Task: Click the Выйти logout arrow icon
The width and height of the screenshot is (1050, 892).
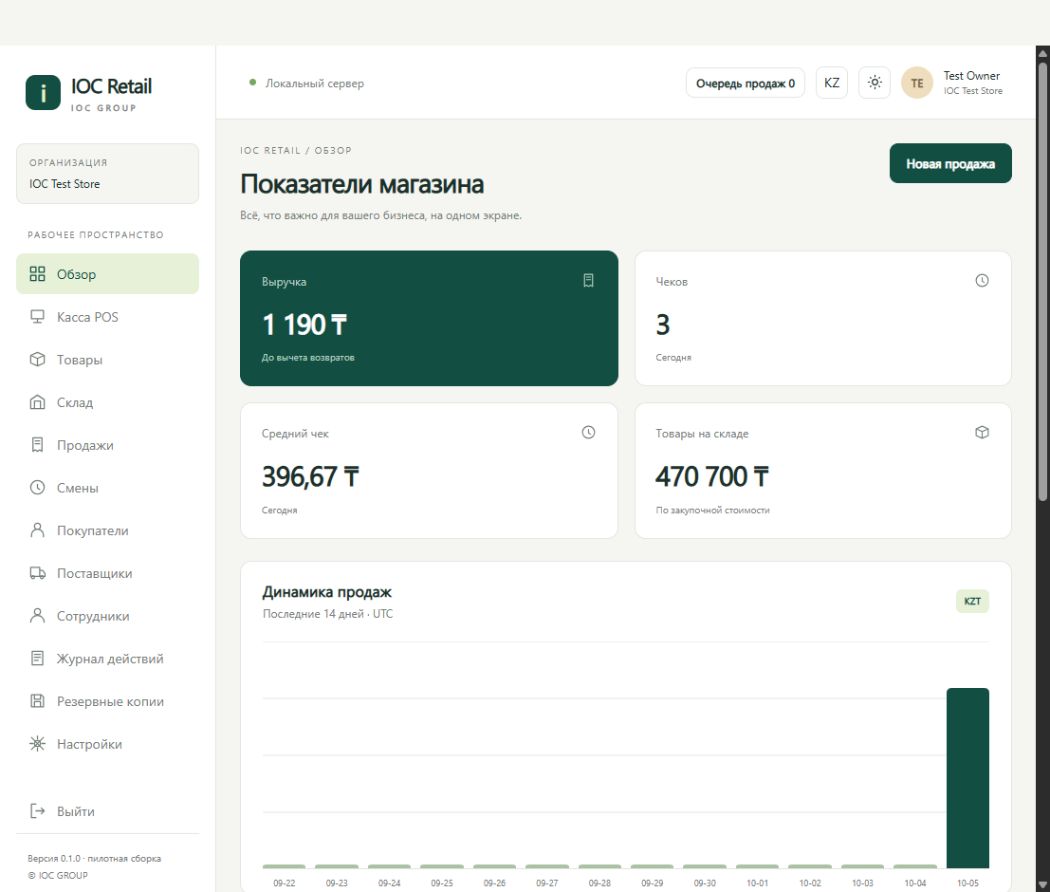Action: point(38,811)
